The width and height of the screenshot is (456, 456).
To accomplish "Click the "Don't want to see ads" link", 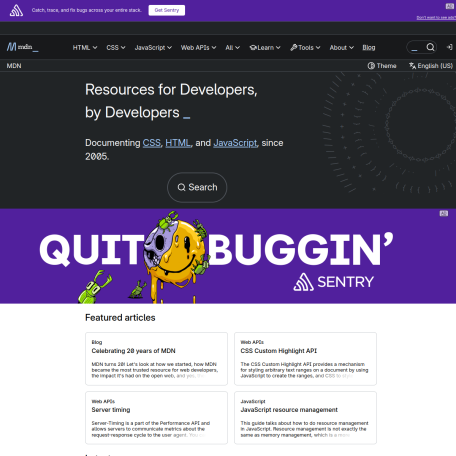I will (436, 17).
